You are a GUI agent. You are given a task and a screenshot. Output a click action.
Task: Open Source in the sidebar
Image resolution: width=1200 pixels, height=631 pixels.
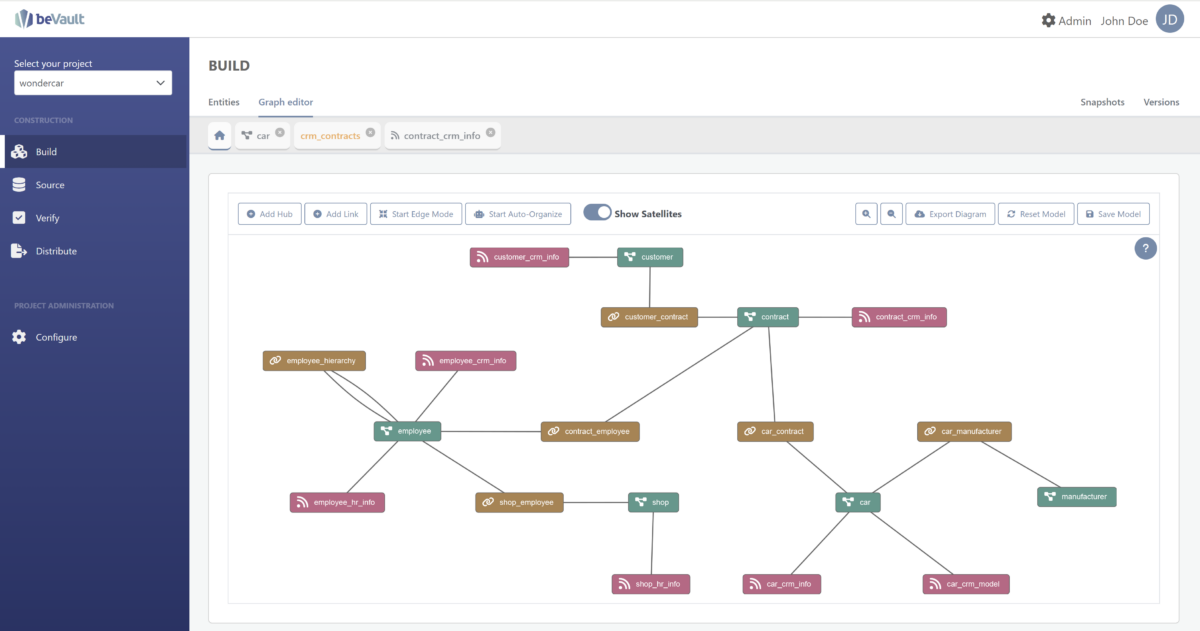(50, 185)
